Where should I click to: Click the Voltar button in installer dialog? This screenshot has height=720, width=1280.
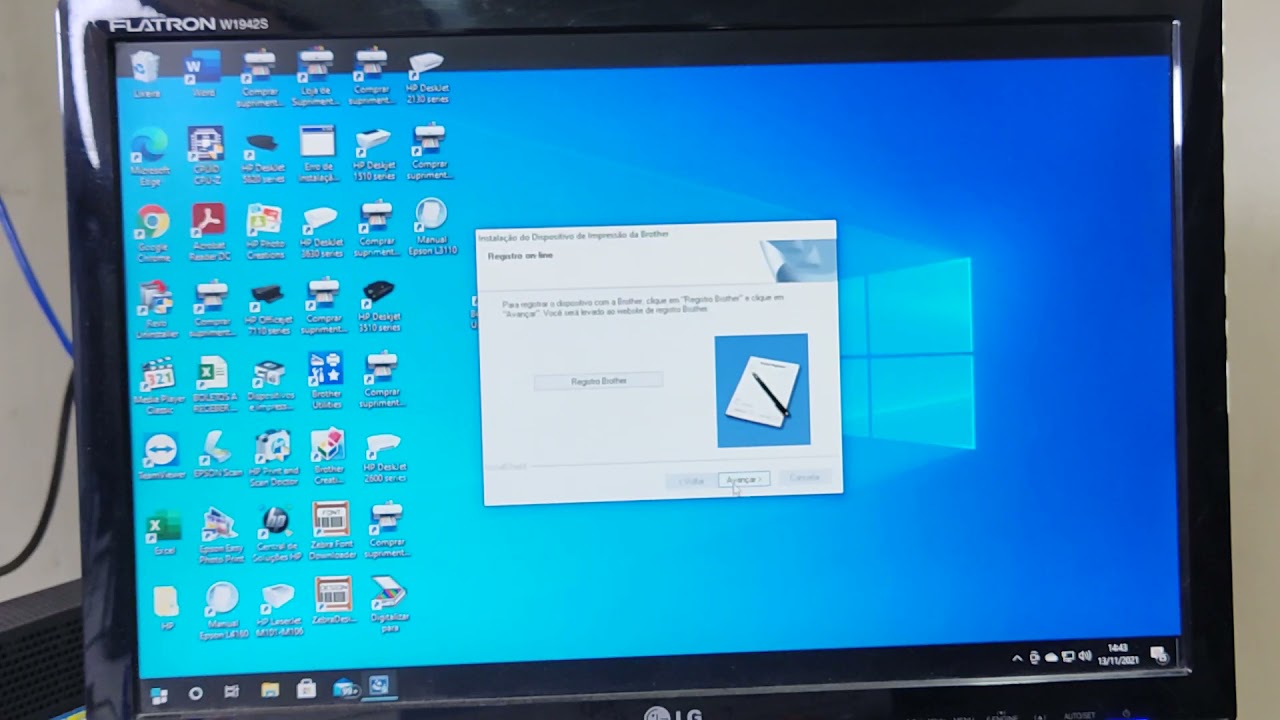click(x=691, y=481)
